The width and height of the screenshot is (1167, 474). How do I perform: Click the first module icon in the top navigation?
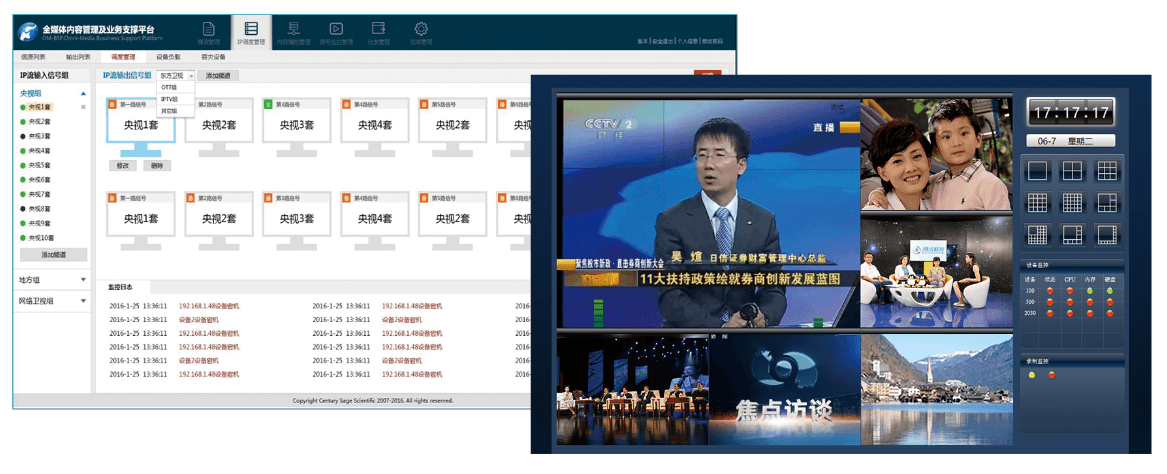208,31
